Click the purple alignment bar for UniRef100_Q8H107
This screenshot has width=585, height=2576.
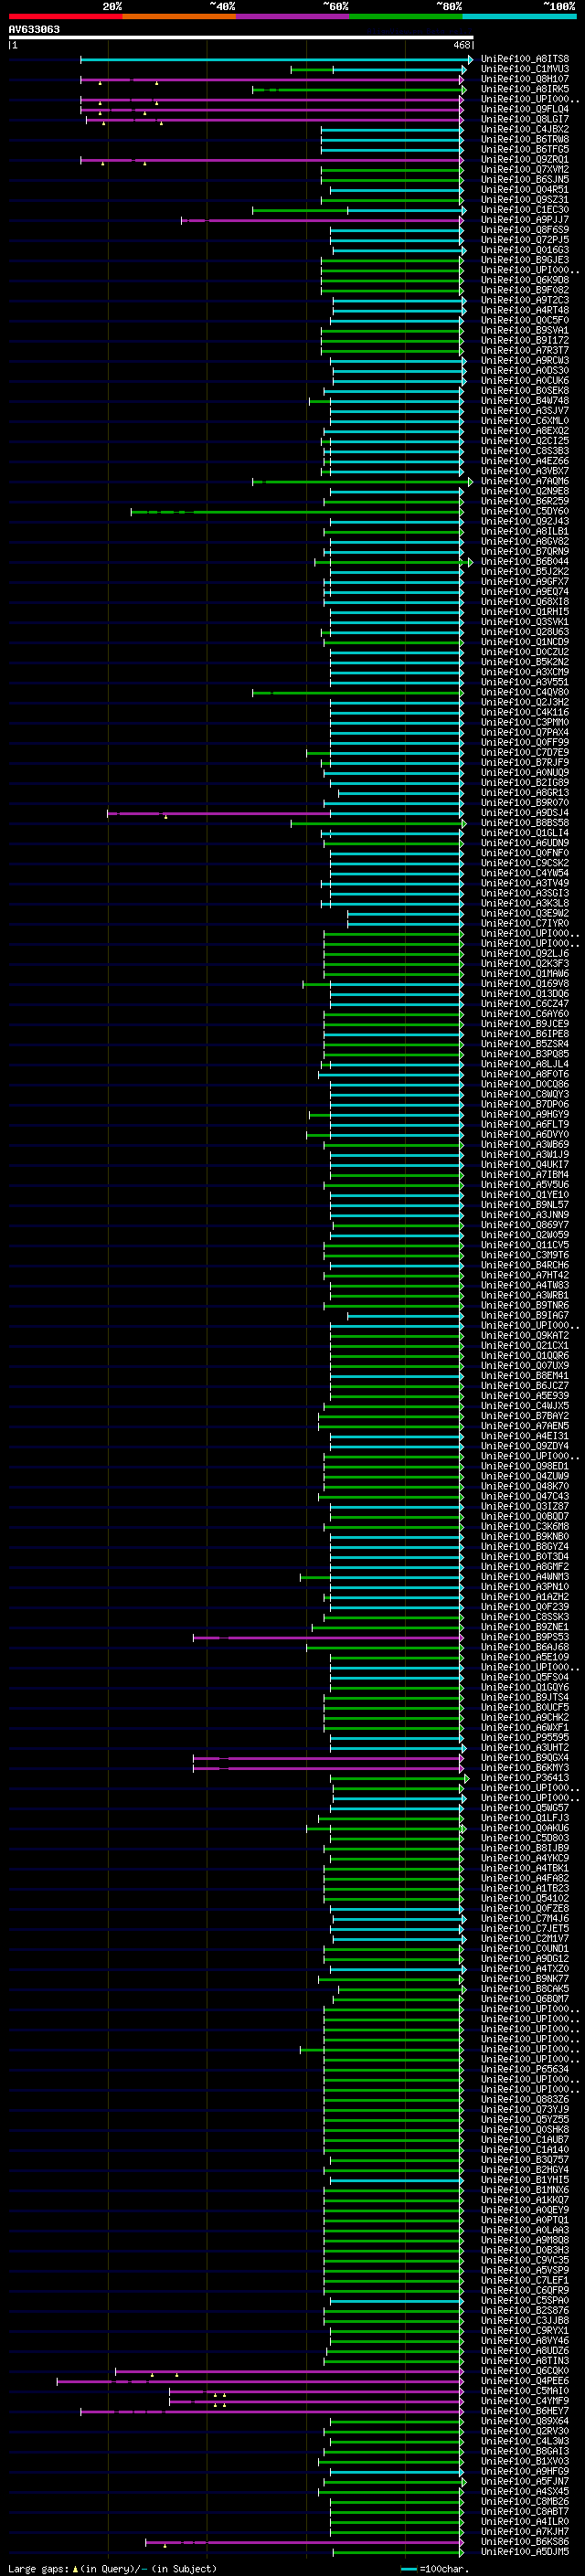click(x=272, y=80)
